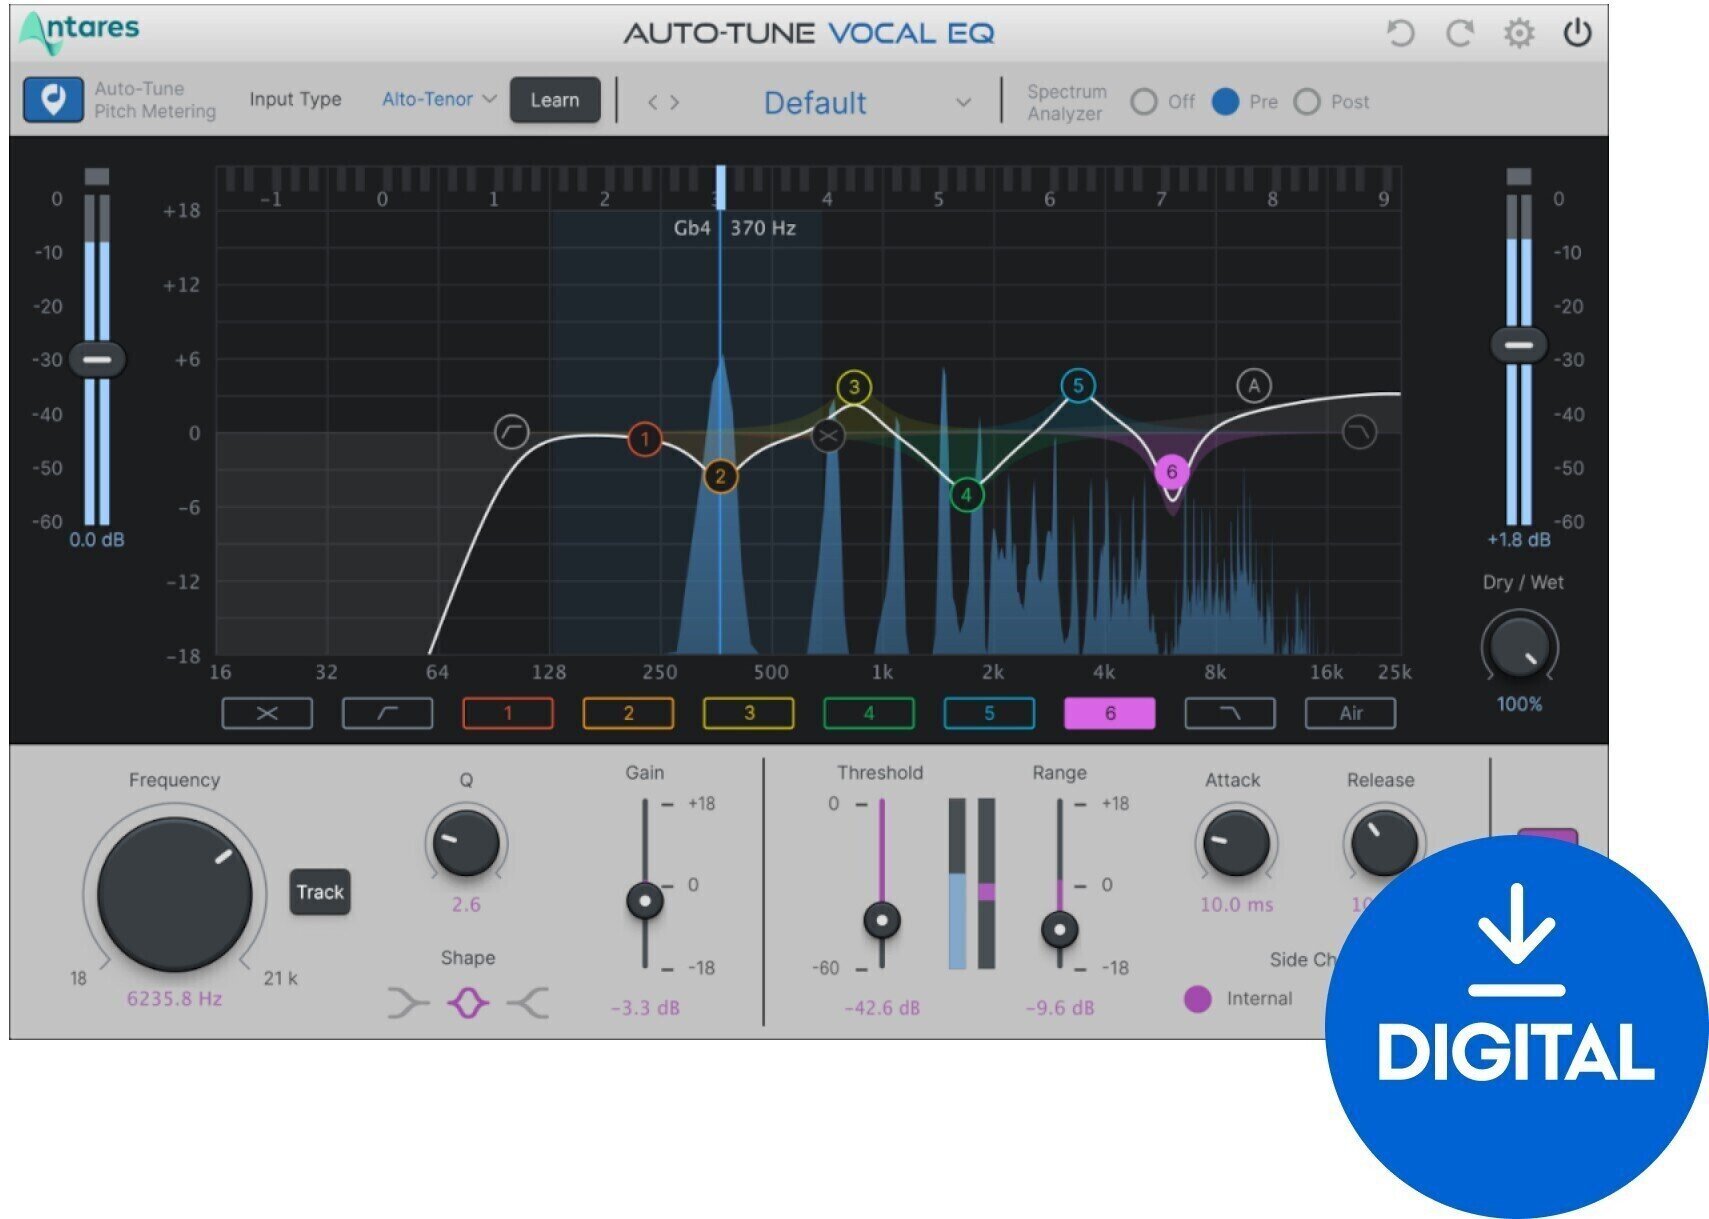Toggle the plugin power button
The image size is (1709, 1219).
[x=1577, y=33]
